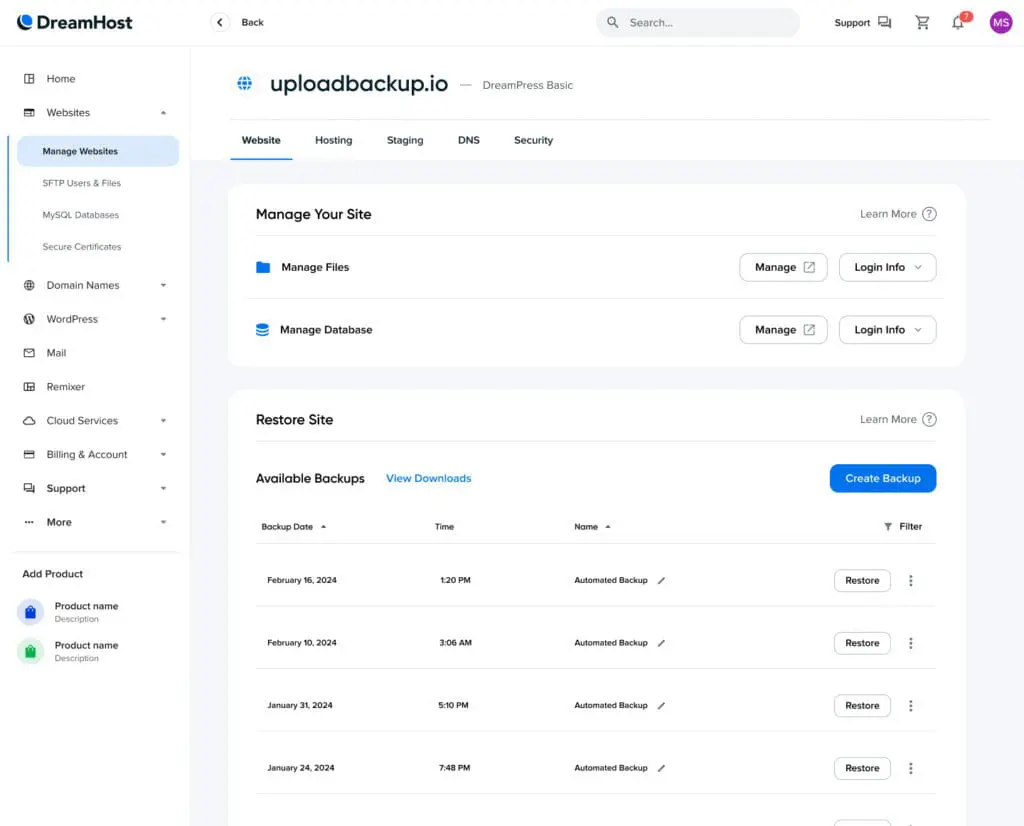Viewport: 1024px width, 826px height.
Task: Collapse the Websites sidebar section
Action: click(x=163, y=113)
